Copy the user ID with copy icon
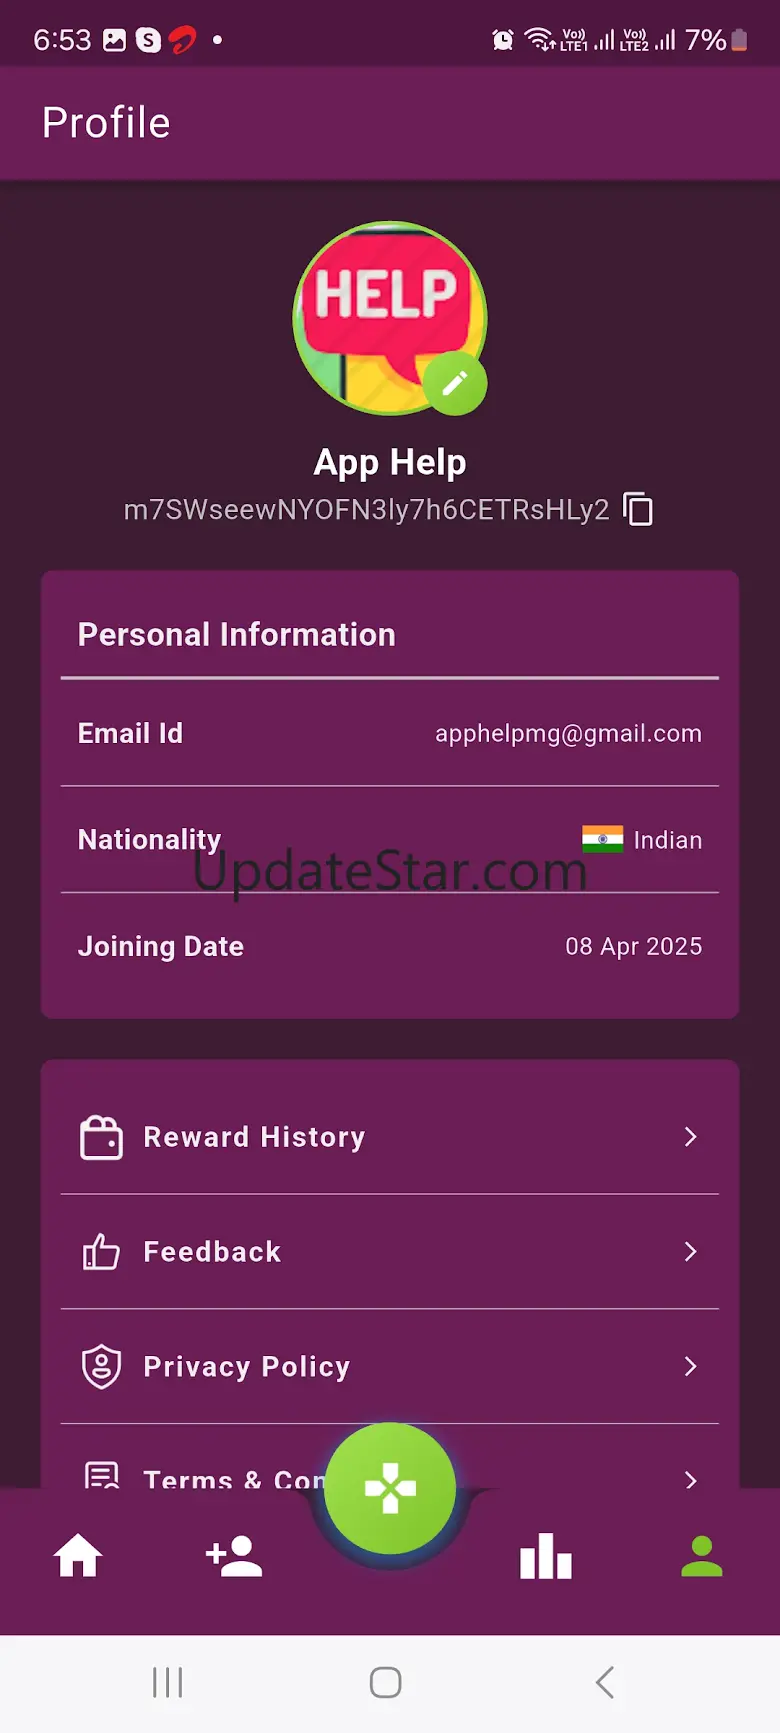Image resolution: width=780 pixels, height=1733 pixels. point(638,509)
